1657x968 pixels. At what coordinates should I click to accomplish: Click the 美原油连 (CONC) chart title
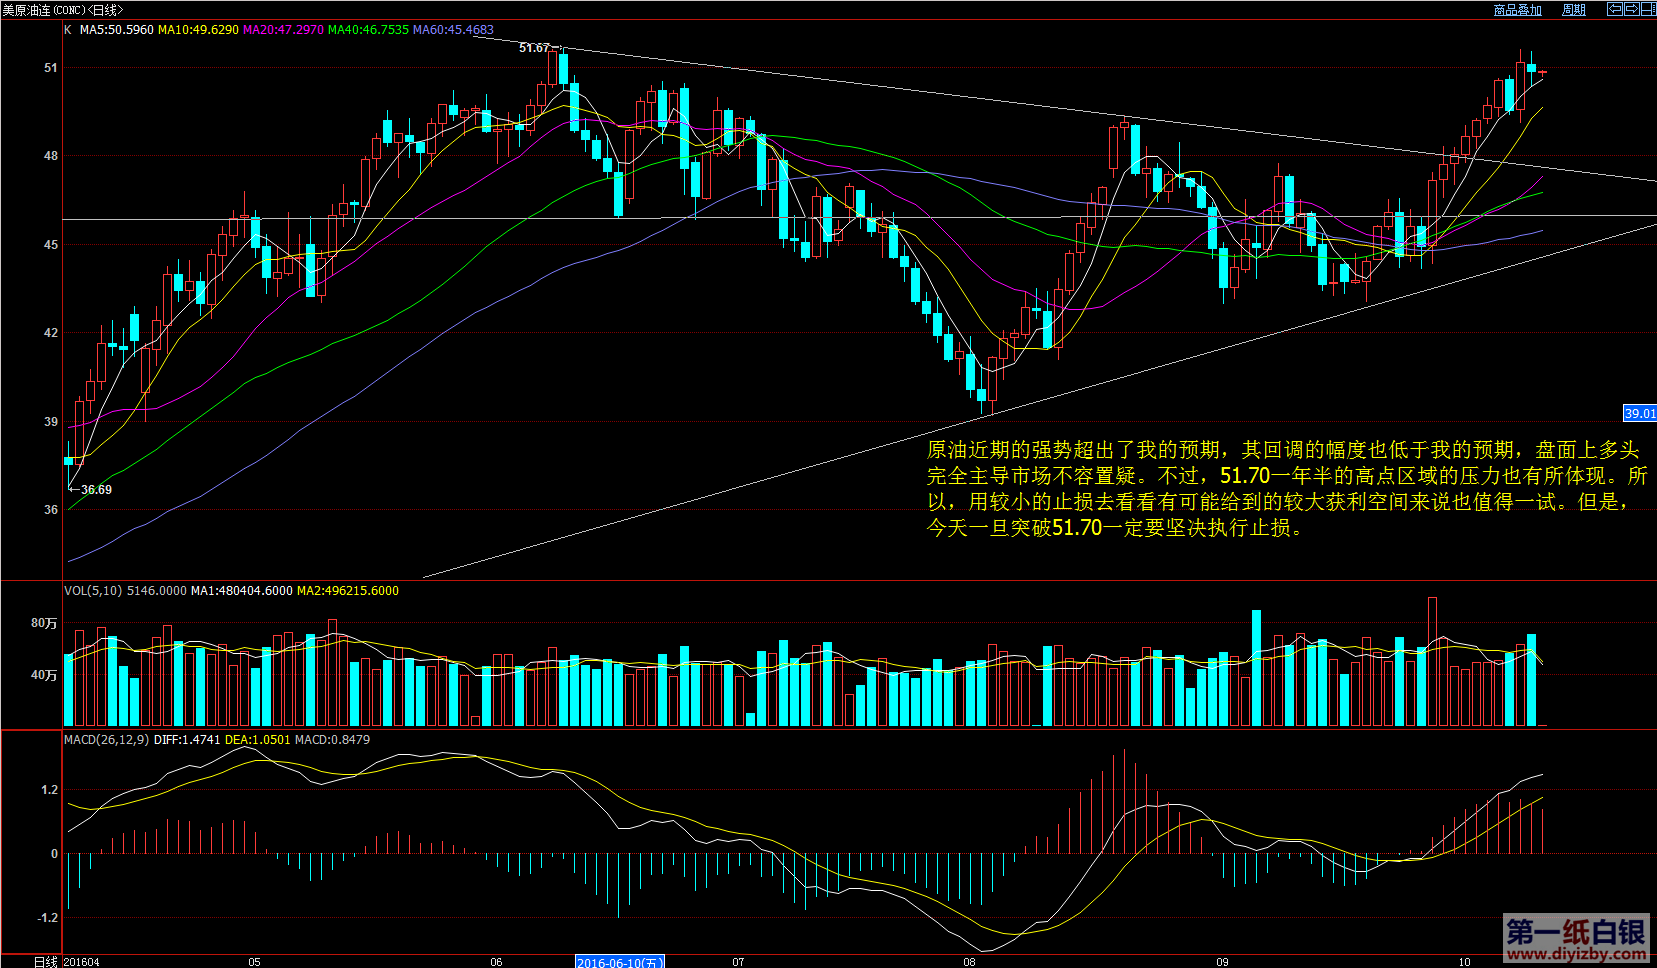tap(62, 10)
